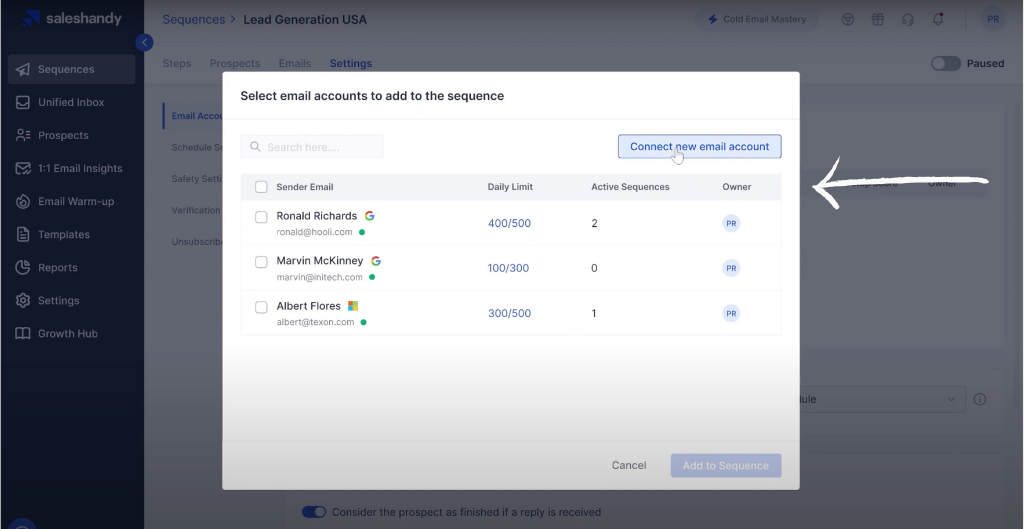Image resolution: width=1024 pixels, height=529 pixels.
Task: Click the Saleshandy logo
Action: [71, 18]
